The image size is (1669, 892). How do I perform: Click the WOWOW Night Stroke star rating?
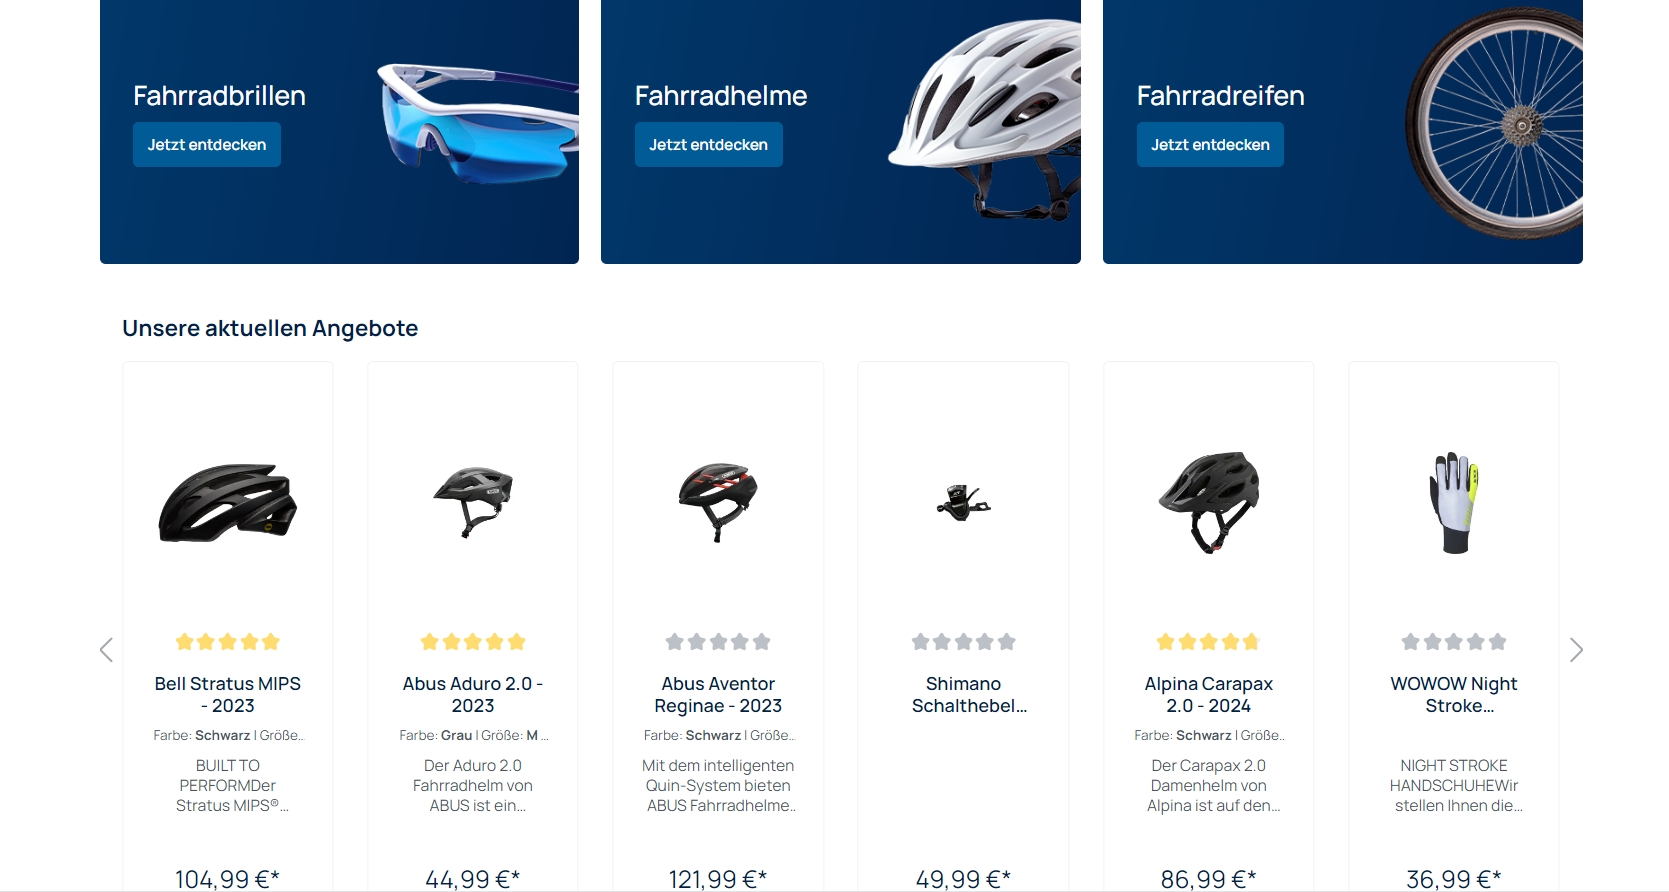pyautogui.click(x=1454, y=642)
